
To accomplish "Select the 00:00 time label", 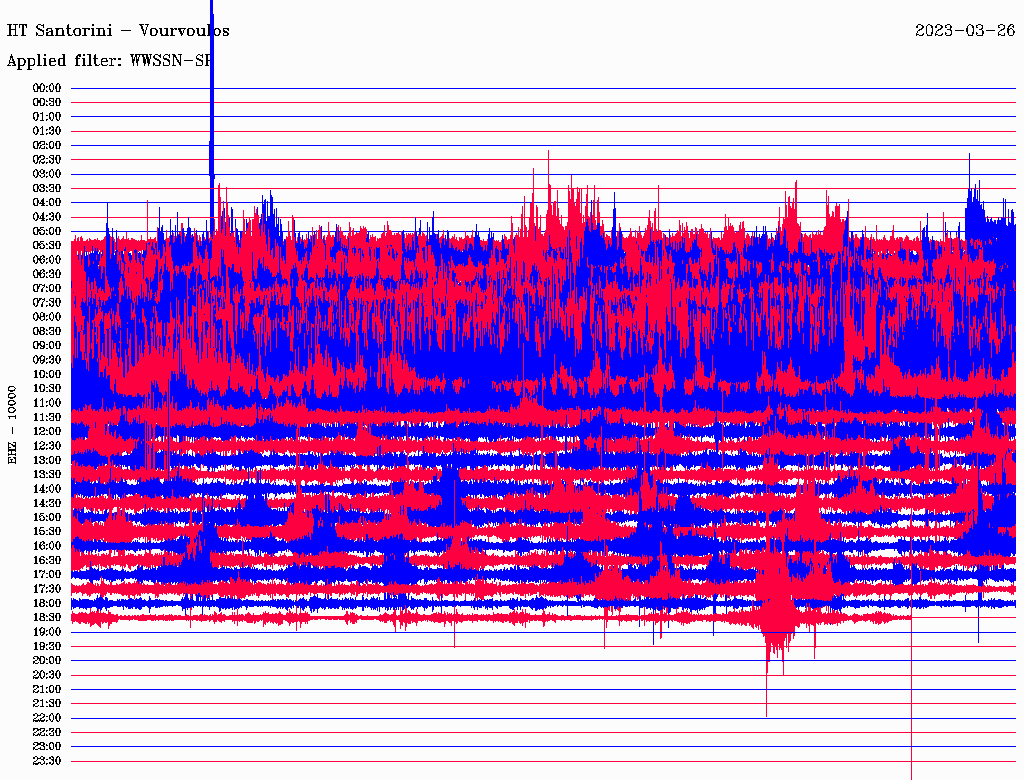I will [47, 88].
